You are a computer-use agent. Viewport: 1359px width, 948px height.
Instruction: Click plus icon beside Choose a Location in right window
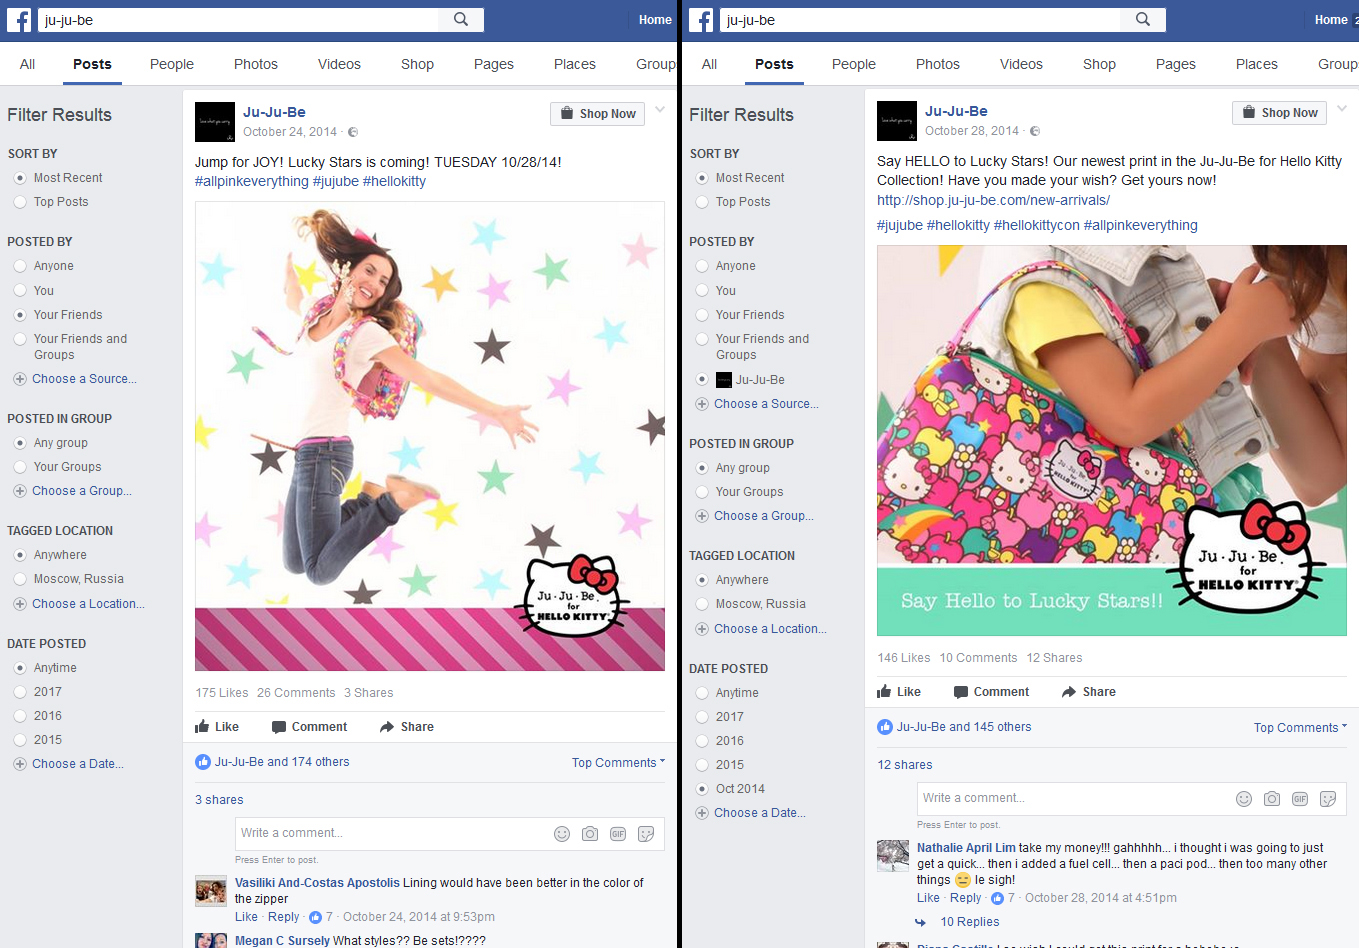(x=701, y=629)
